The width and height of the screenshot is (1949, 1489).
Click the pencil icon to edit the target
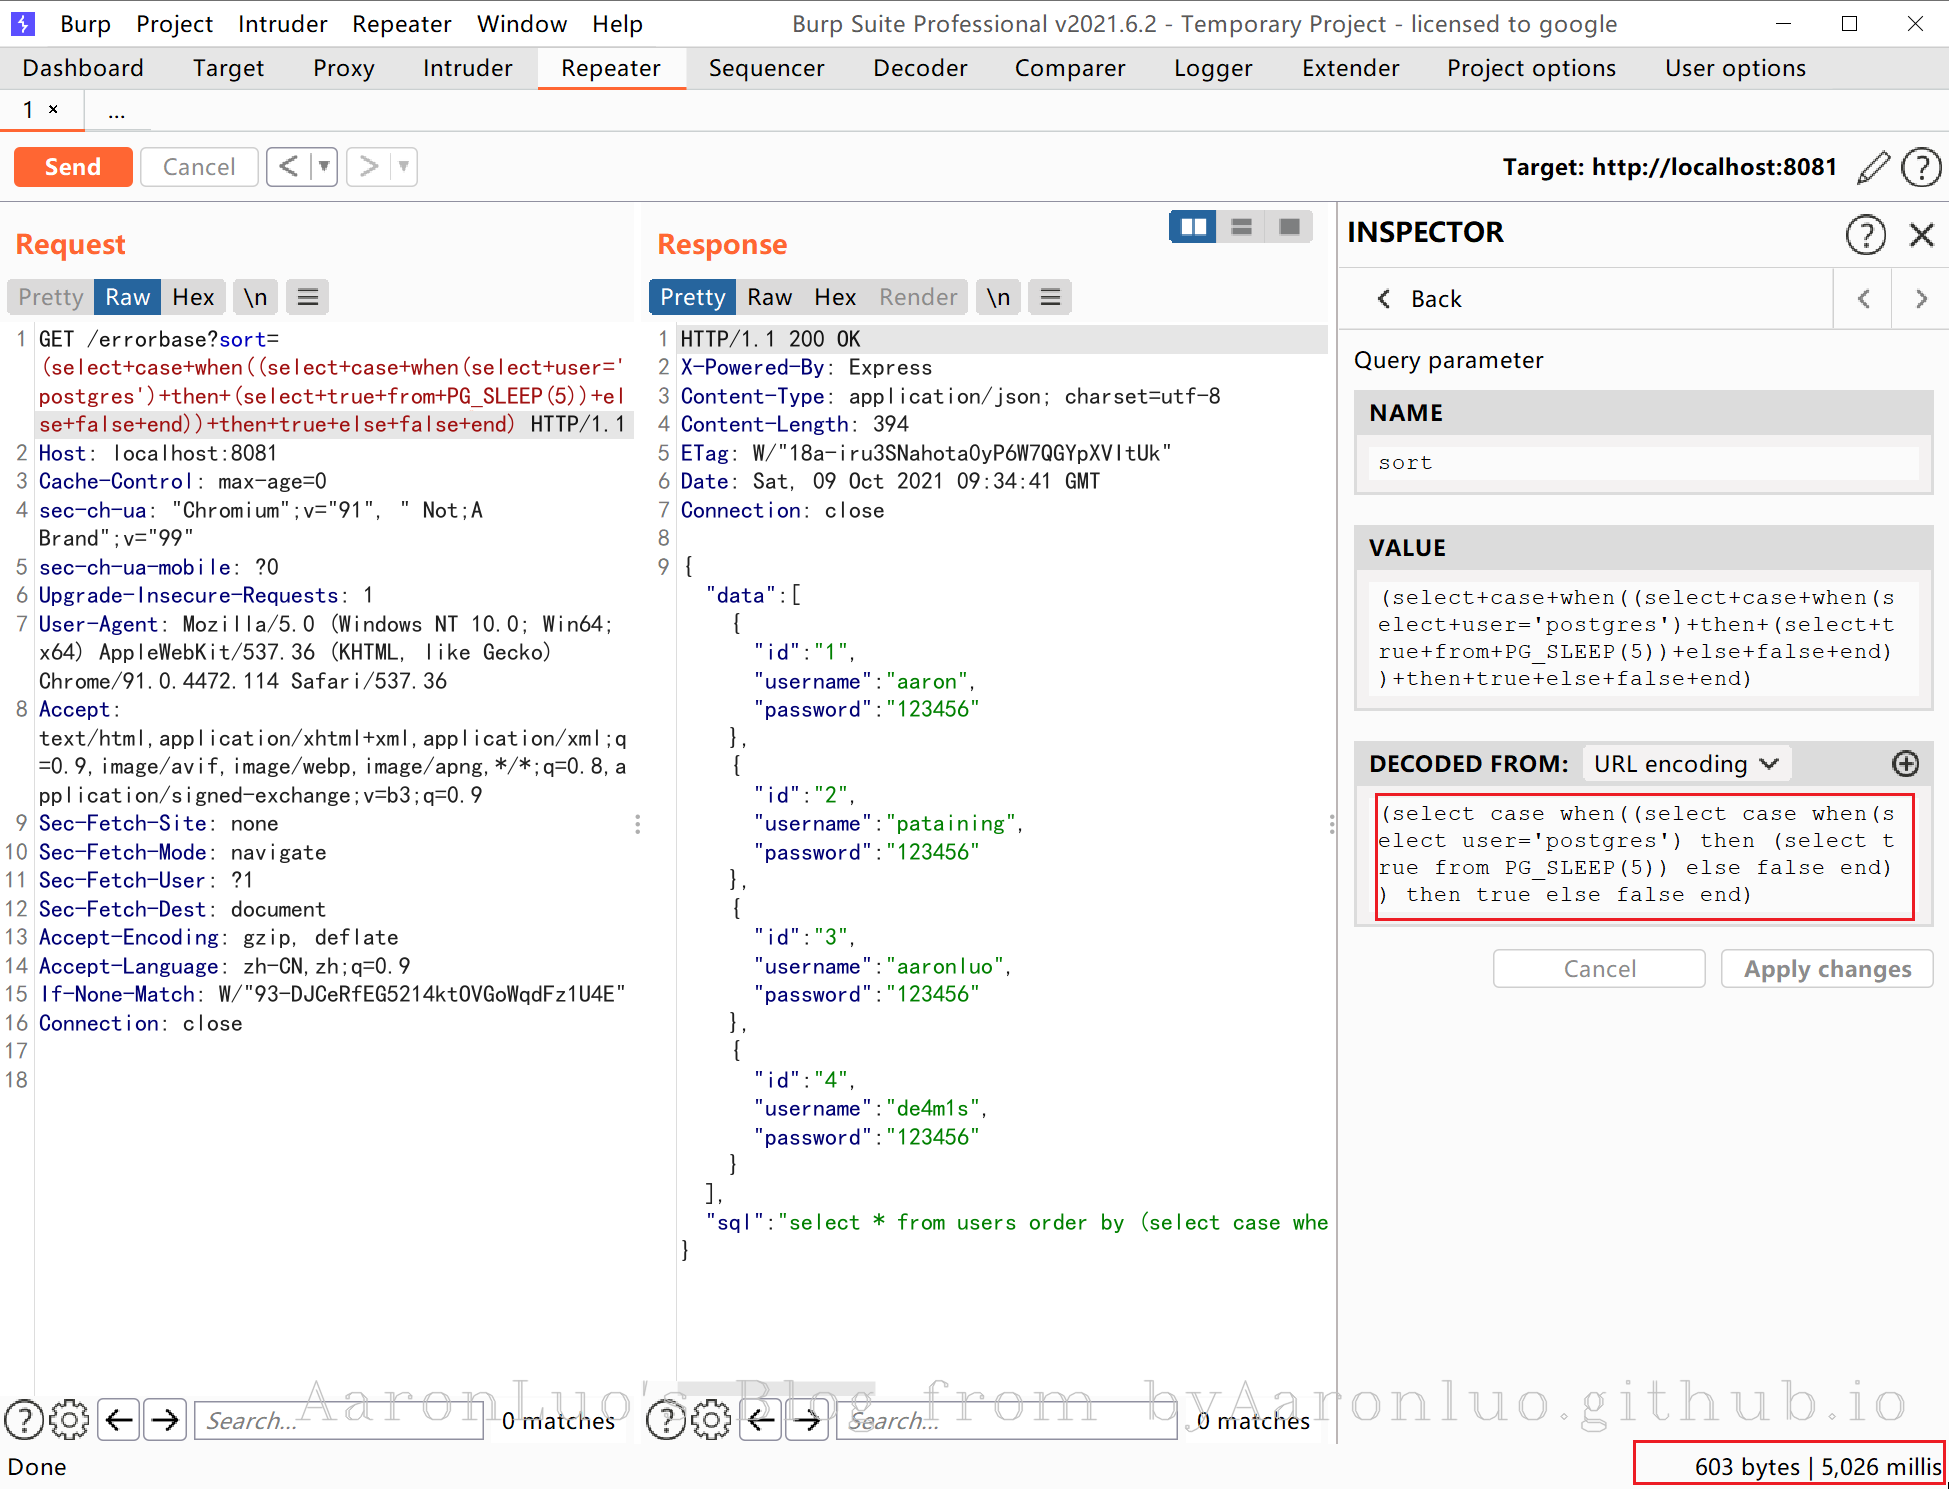[x=1873, y=167]
